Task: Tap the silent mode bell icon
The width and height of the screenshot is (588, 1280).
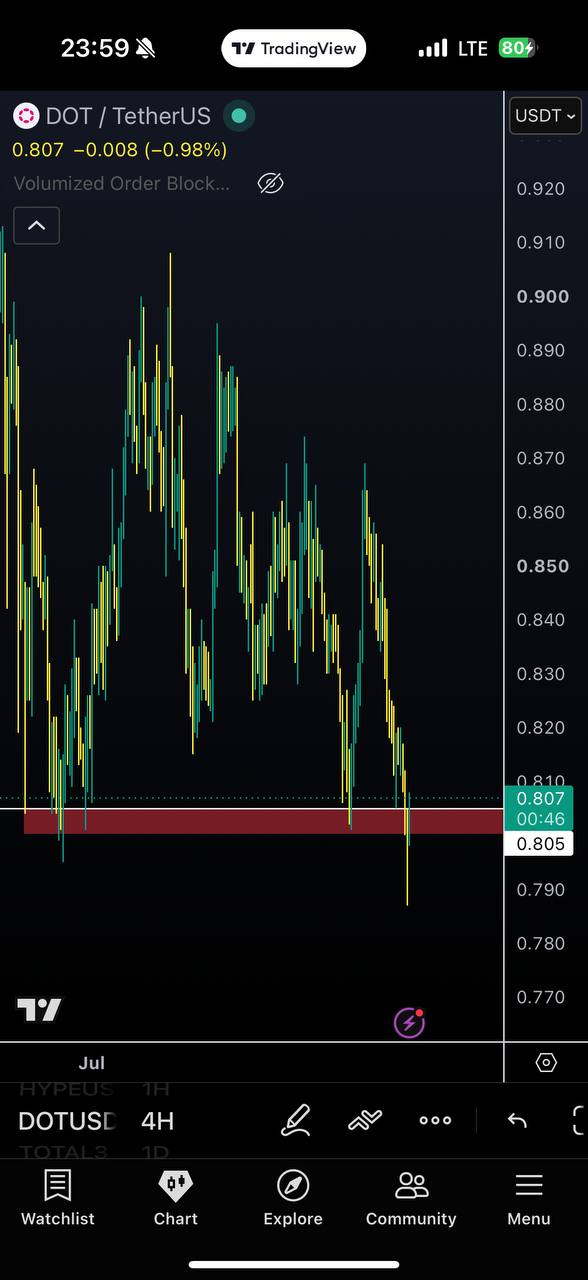Action: click(x=145, y=48)
